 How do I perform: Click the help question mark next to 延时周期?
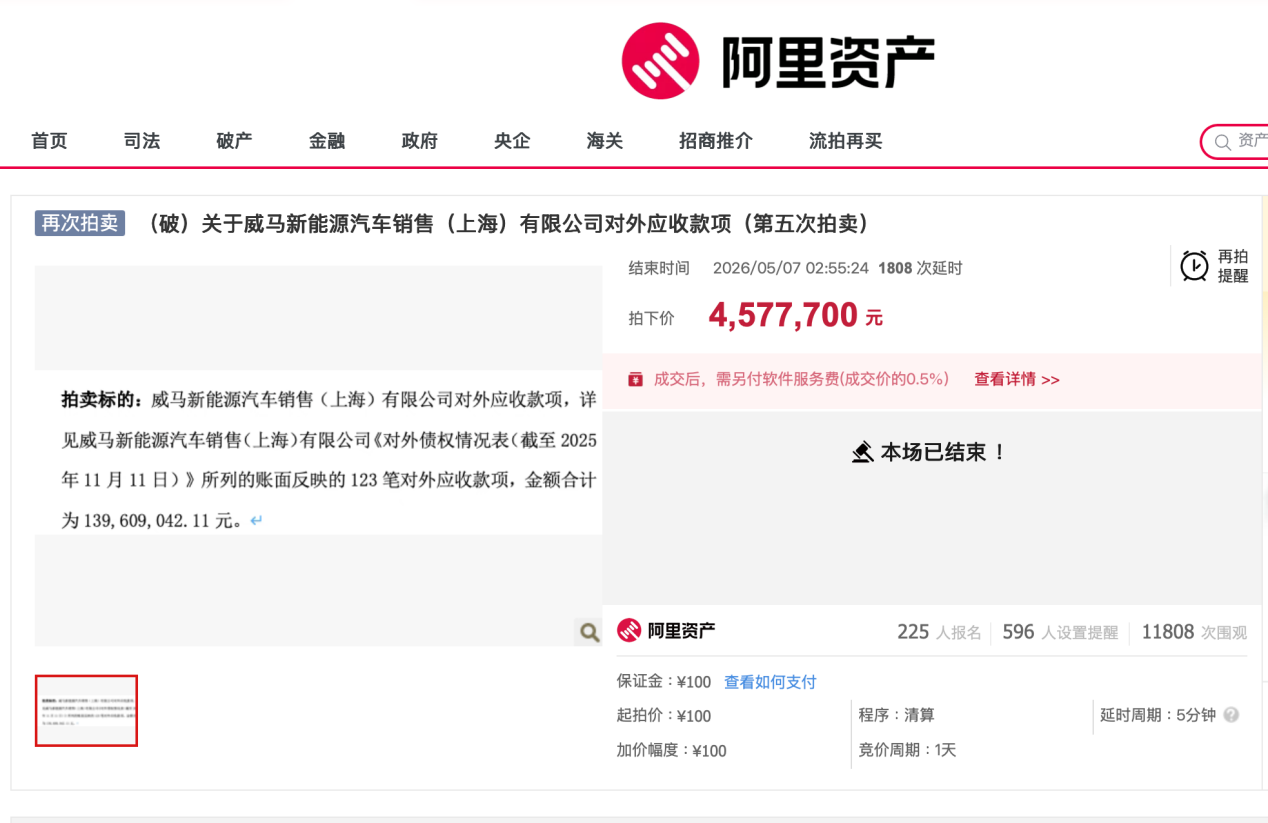tap(1231, 715)
